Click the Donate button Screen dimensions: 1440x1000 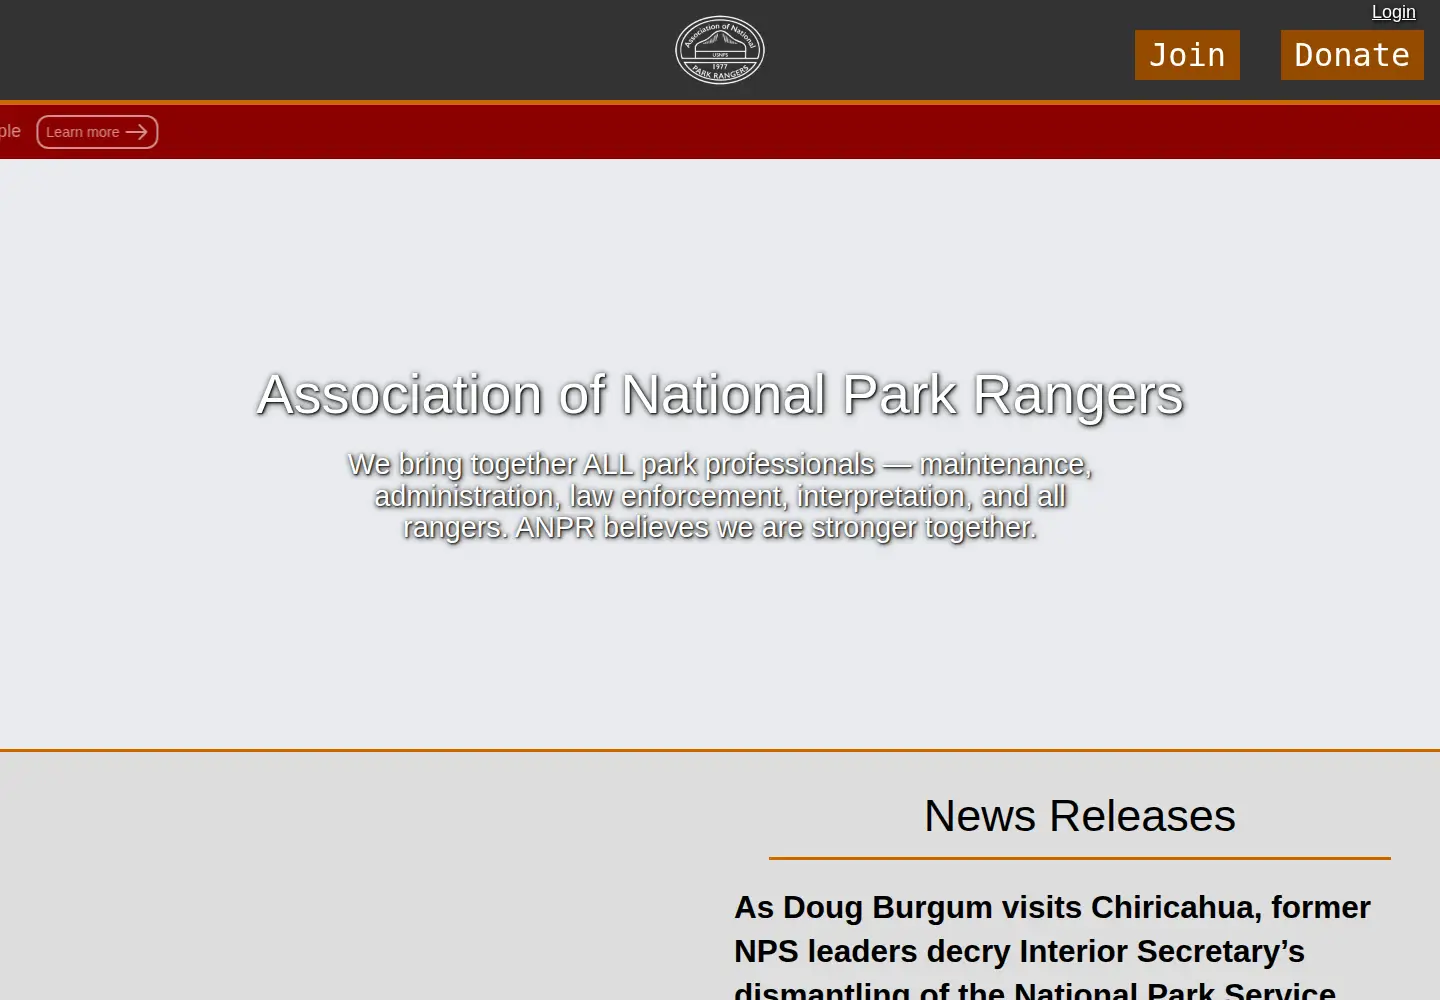[x=1352, y=55]
